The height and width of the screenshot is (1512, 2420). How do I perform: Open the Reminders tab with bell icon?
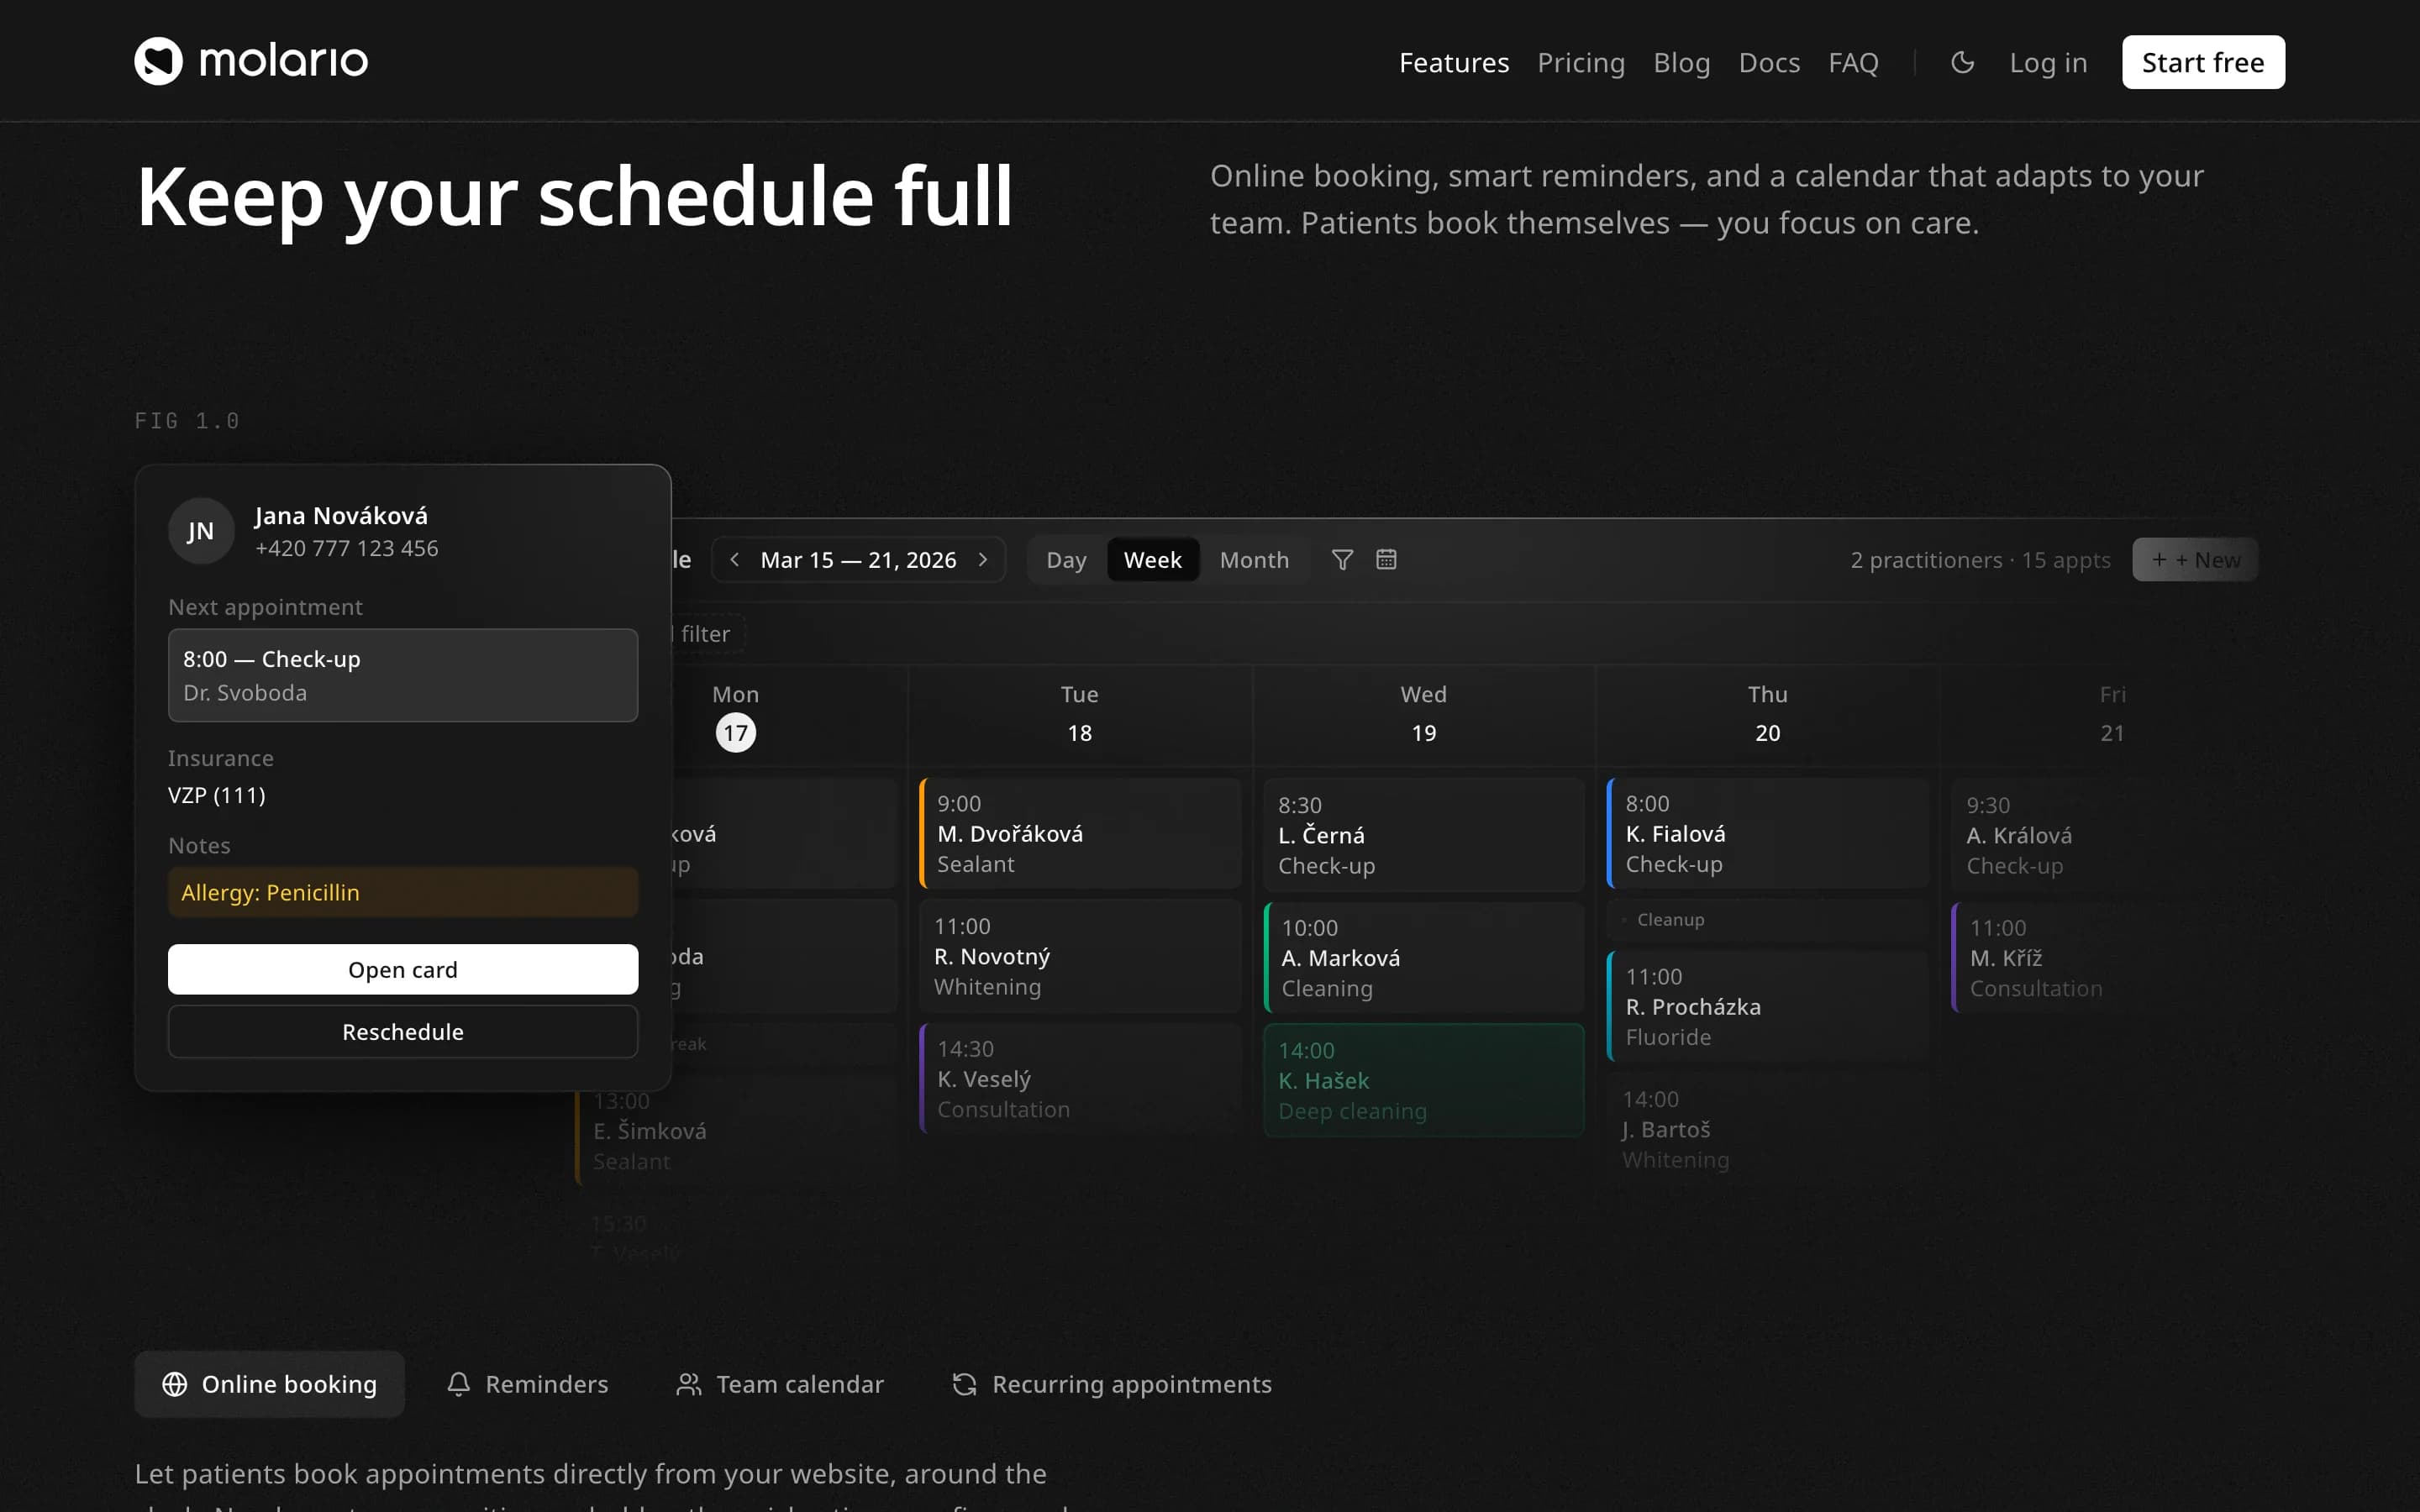pos(527,1384)
